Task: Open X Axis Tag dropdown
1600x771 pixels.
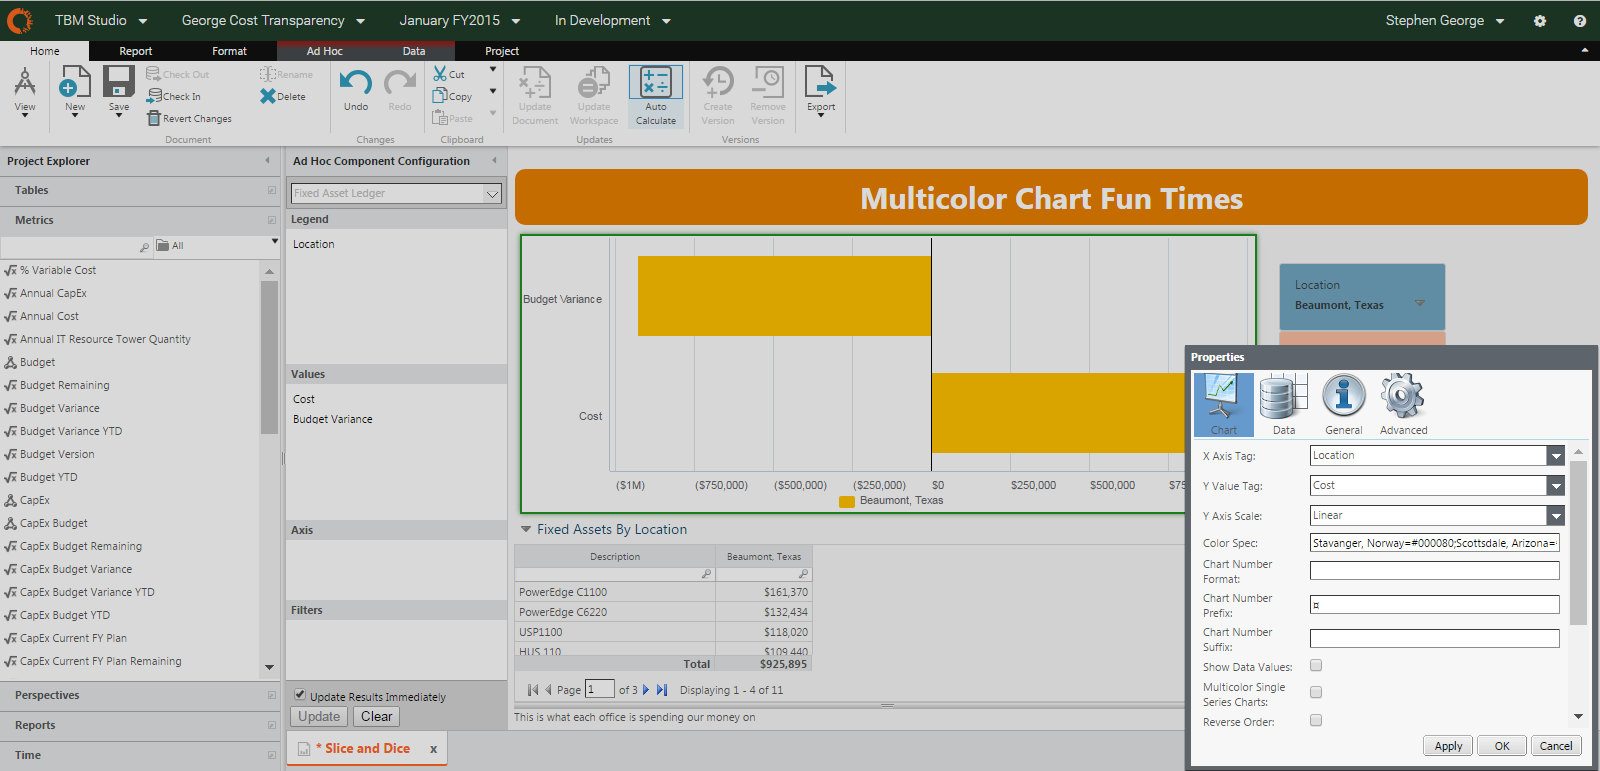Action: point(1555,456)
